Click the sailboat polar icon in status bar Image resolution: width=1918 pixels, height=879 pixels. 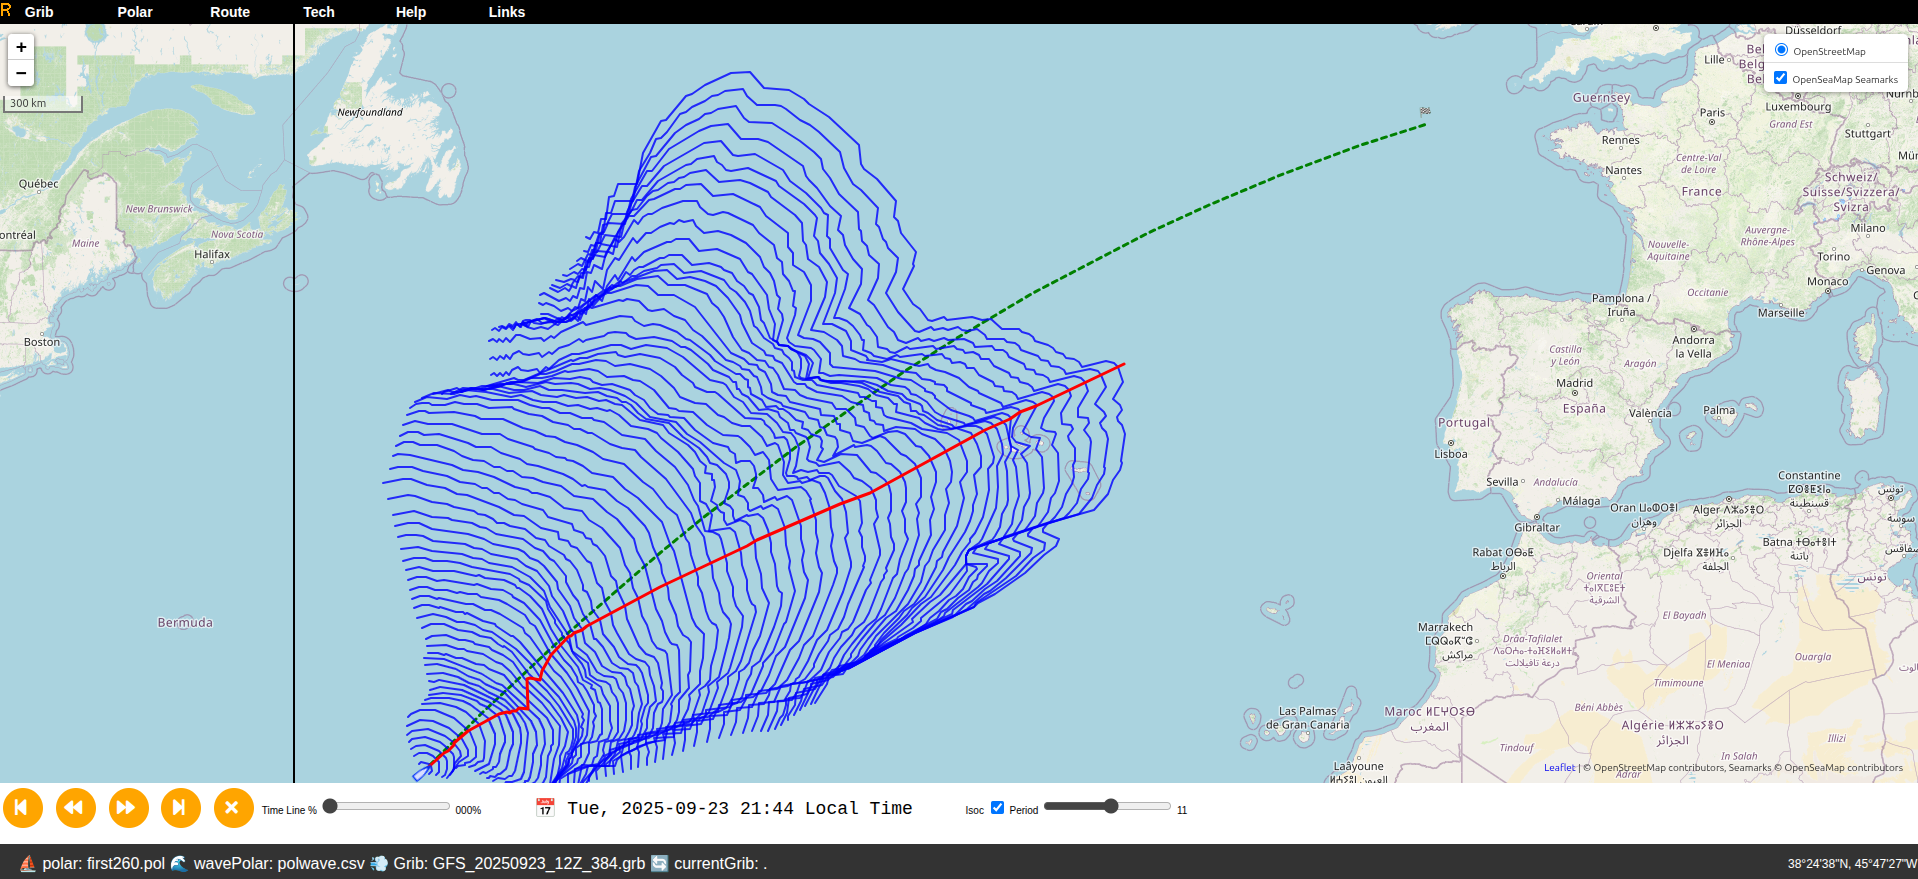pos(27,863)
